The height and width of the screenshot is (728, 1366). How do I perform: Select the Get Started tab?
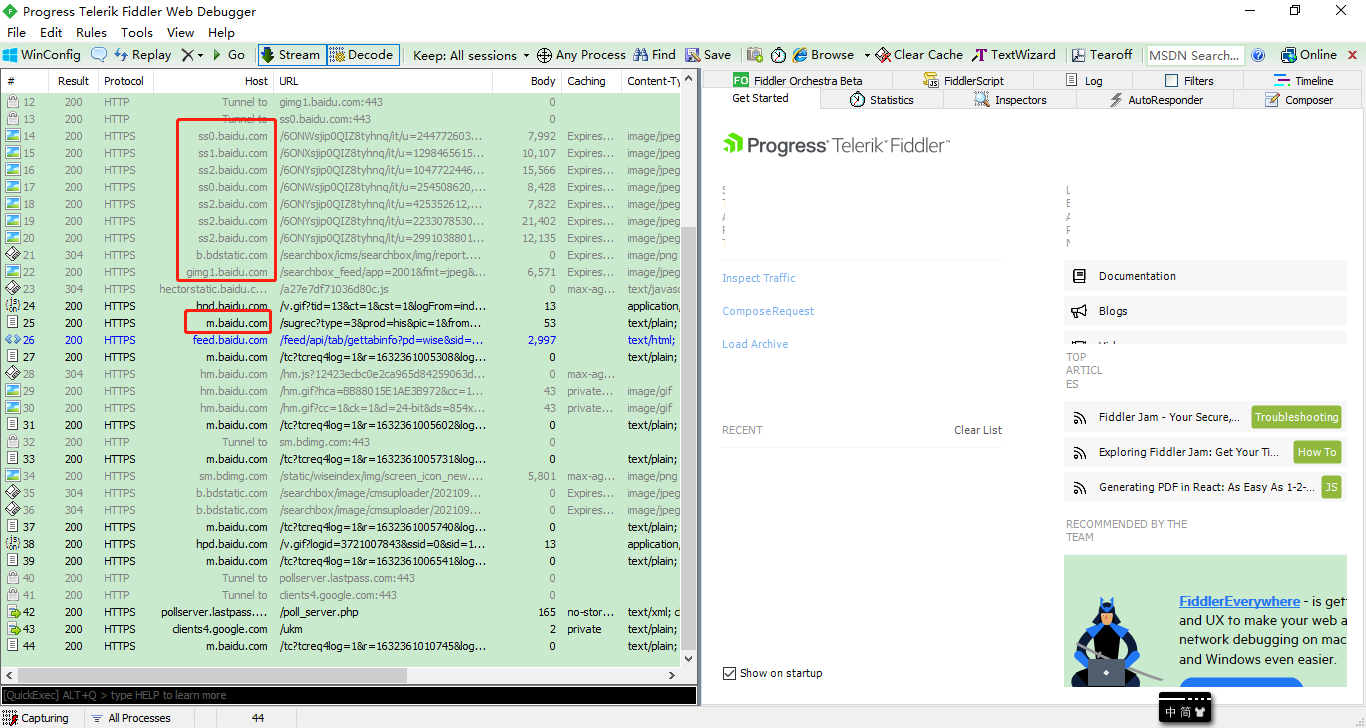(760, 98)
